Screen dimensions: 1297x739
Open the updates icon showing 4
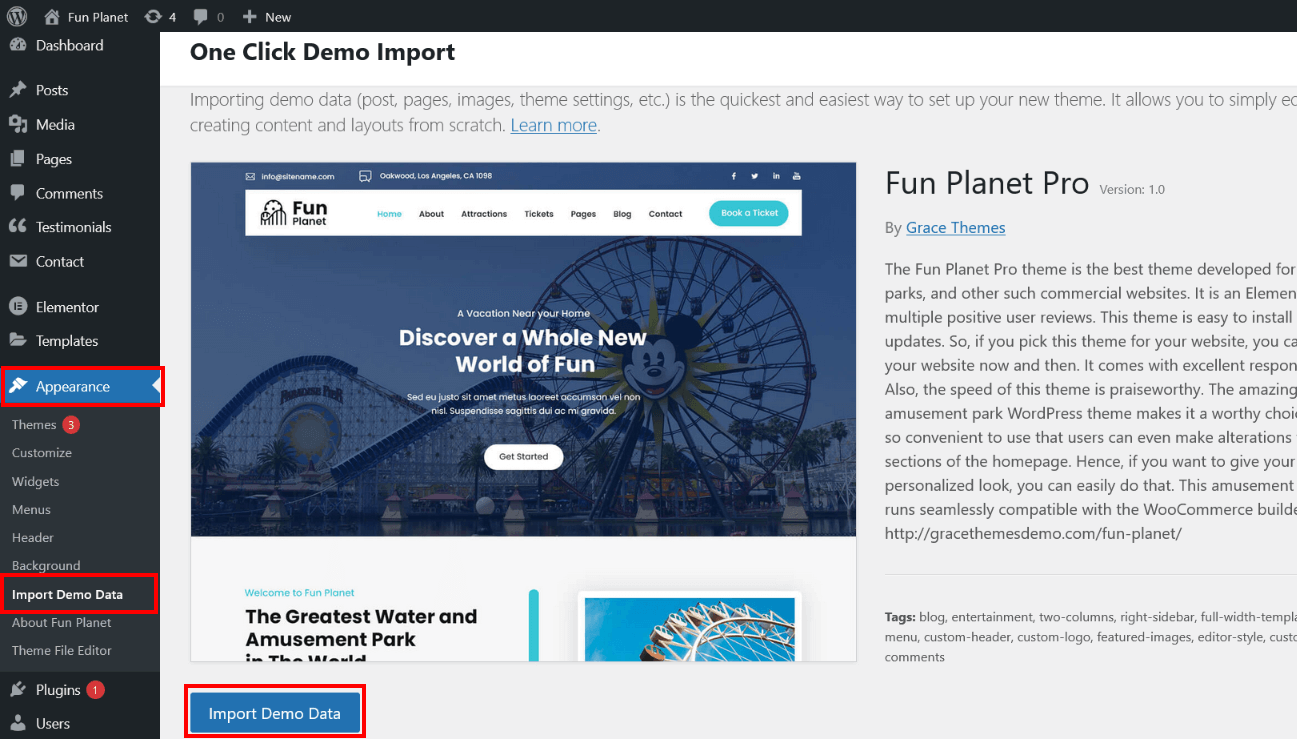click(153, 17)
